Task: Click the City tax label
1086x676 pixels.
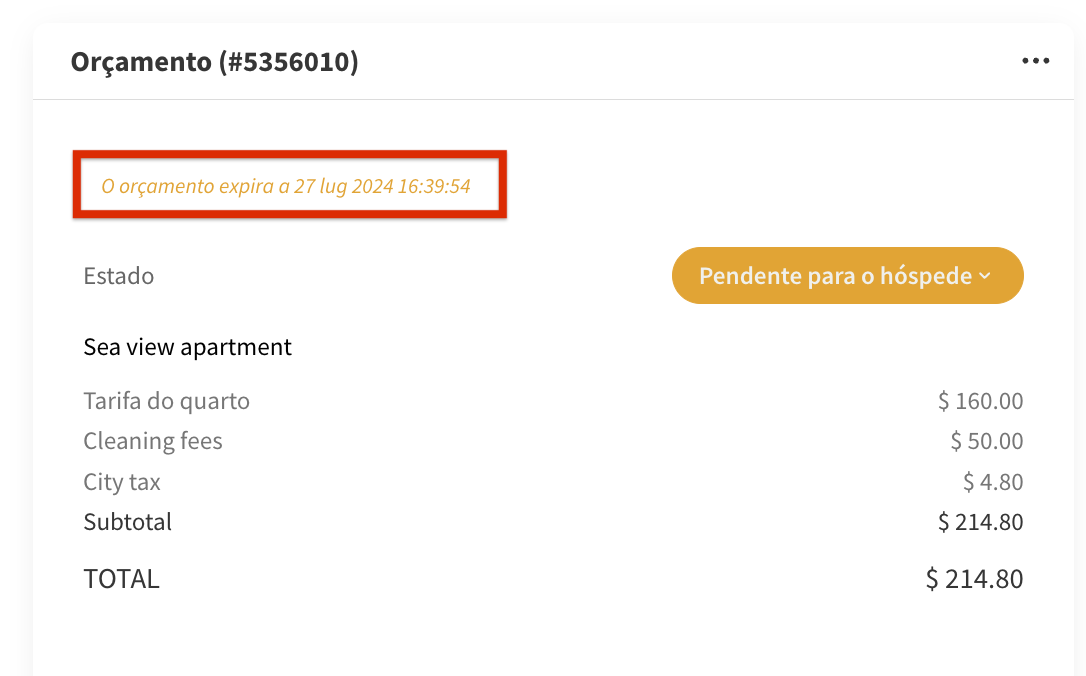Action: pyautogui.click(x=122, y=482)
